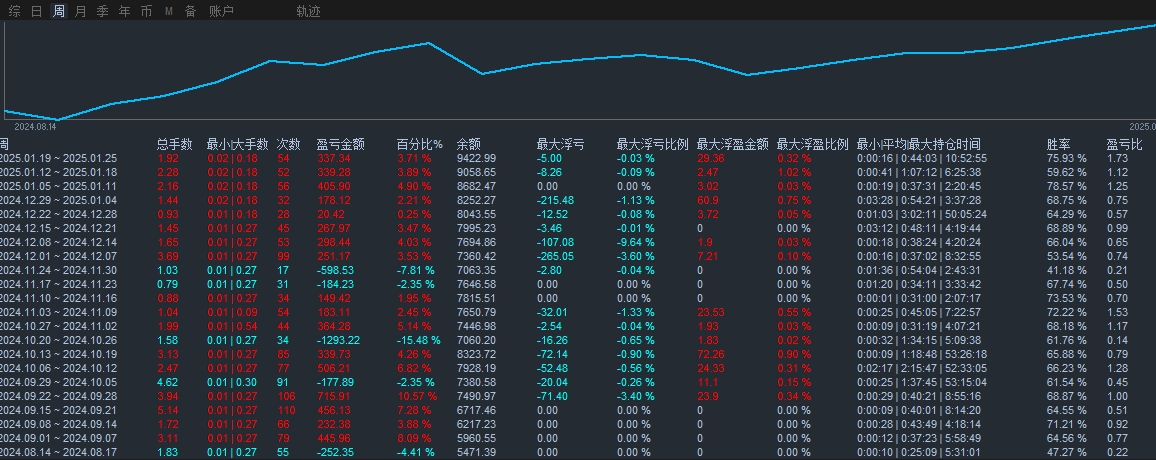The image size is (1156, 460).
Task: Sort by the 余额 column header
Action: click(x=469, y=144)
